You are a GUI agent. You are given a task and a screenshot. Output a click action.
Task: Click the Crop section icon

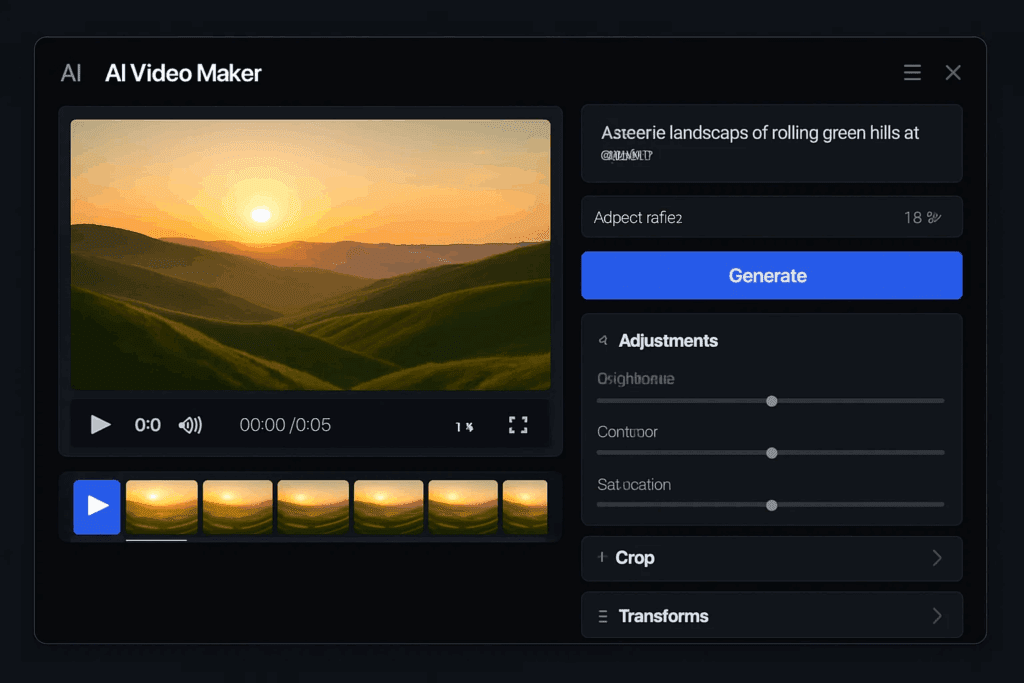point(604,558)
